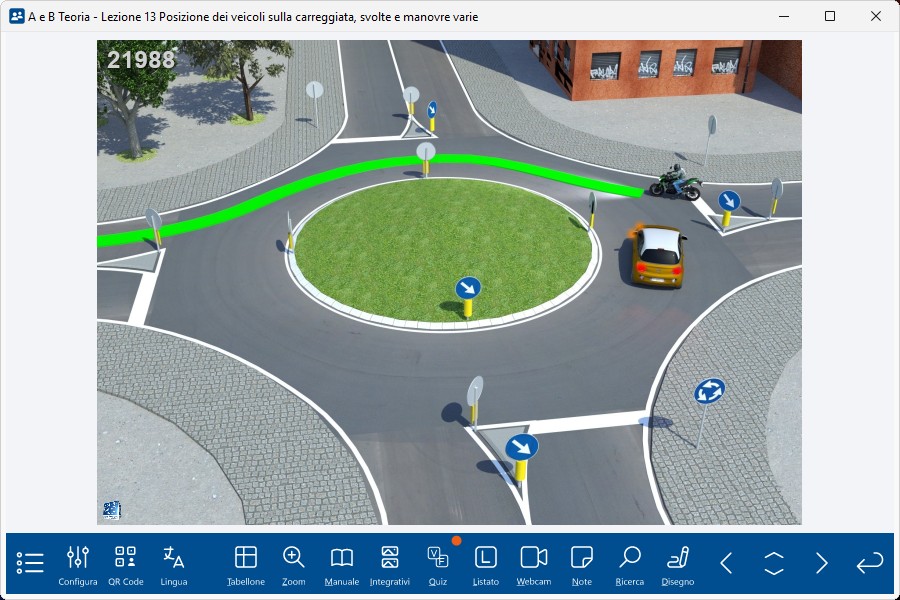Show the QR Code

[126, 564]
